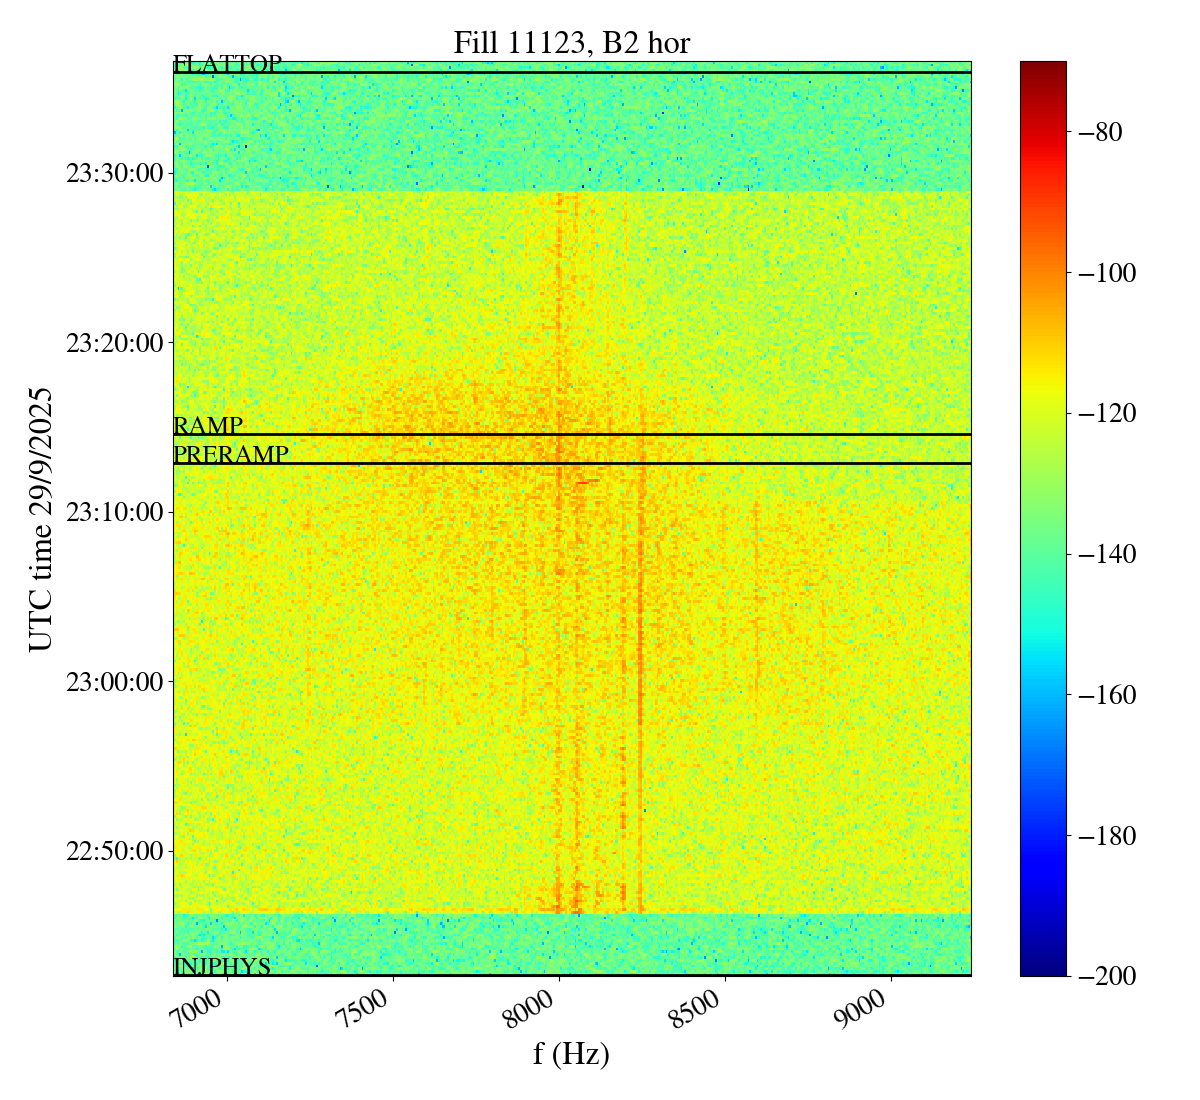Screen dimensions: 1200x1100
Task: Select the "UTC time 29/9/2025" y-axis label
Action: (41, 518)
